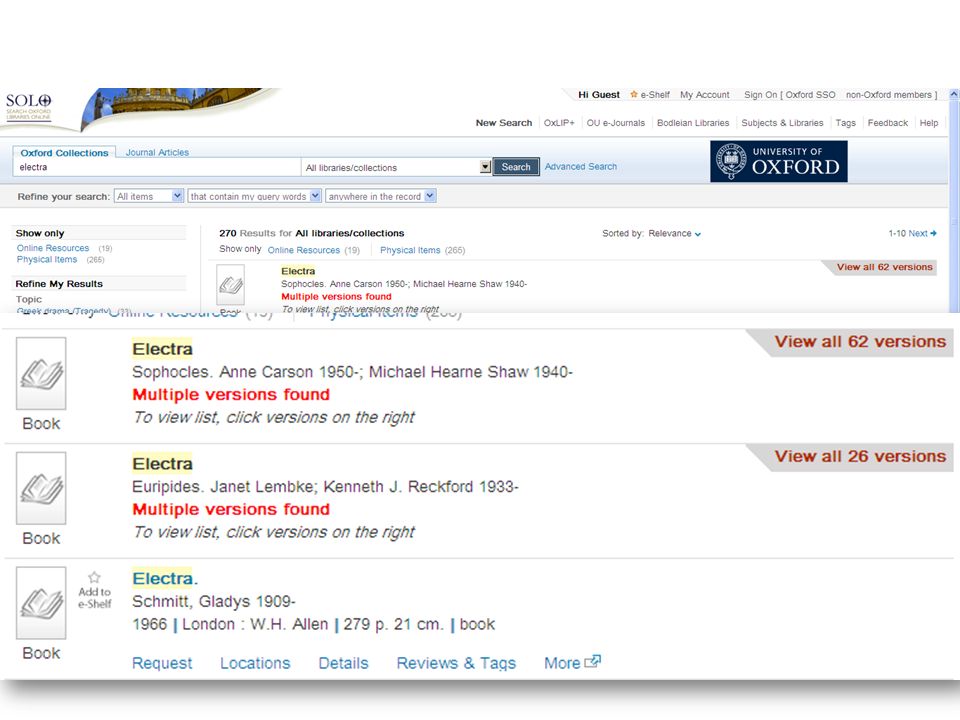Click non-Oxford members link
960x720 pixels.
[x=888, y=95]
